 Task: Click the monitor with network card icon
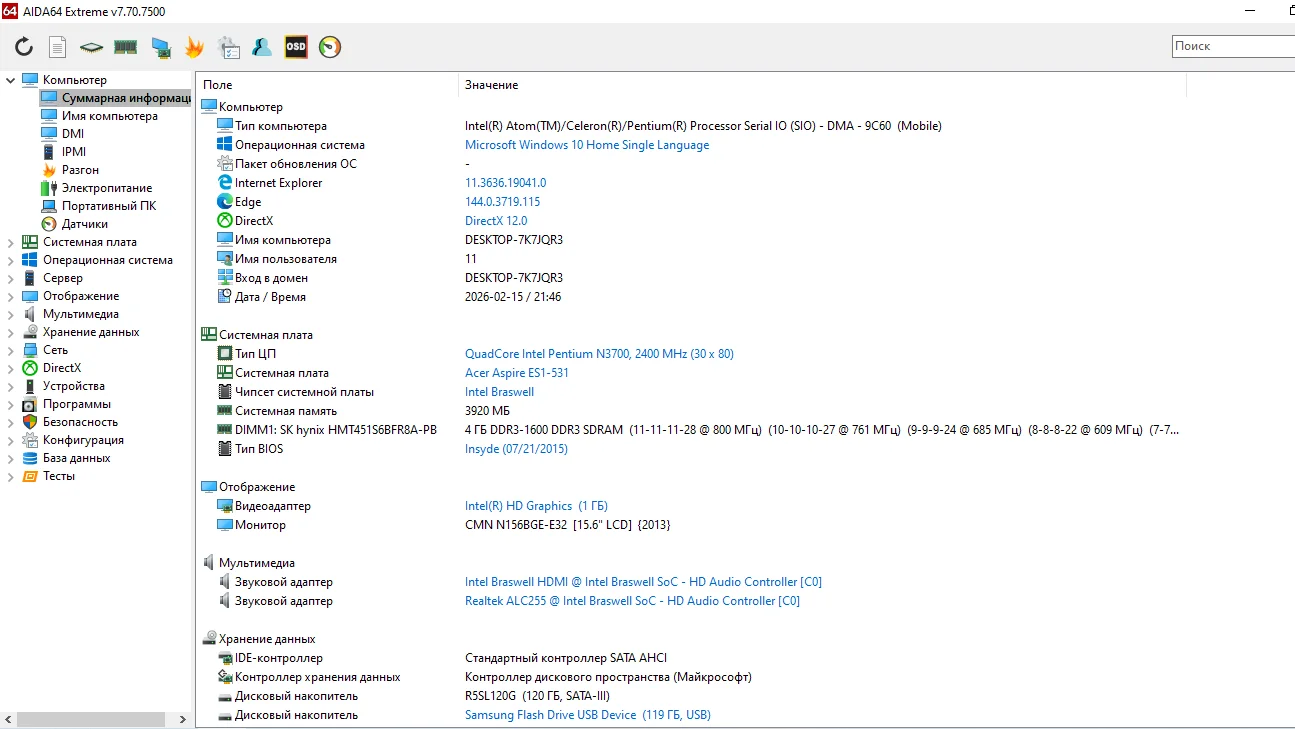tap(160, 47)
